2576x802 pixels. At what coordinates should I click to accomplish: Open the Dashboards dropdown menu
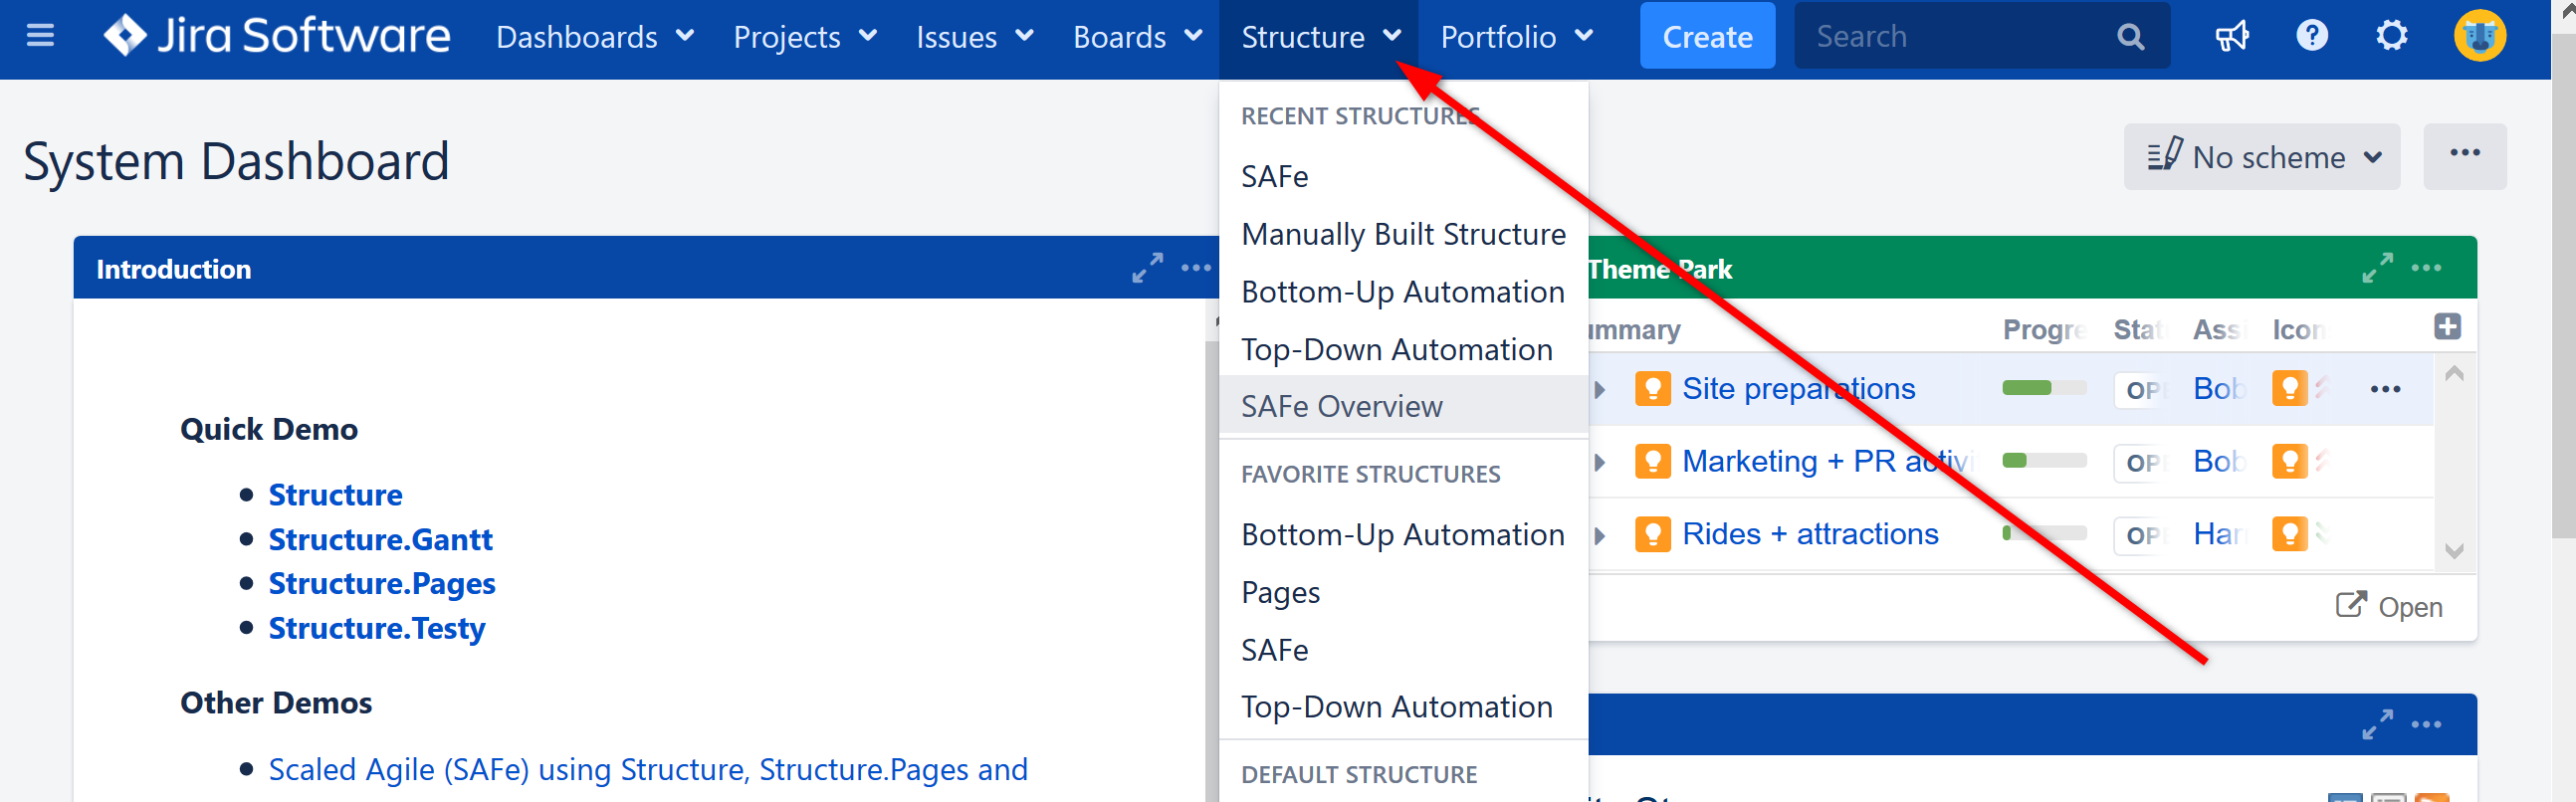pos(594,37)
